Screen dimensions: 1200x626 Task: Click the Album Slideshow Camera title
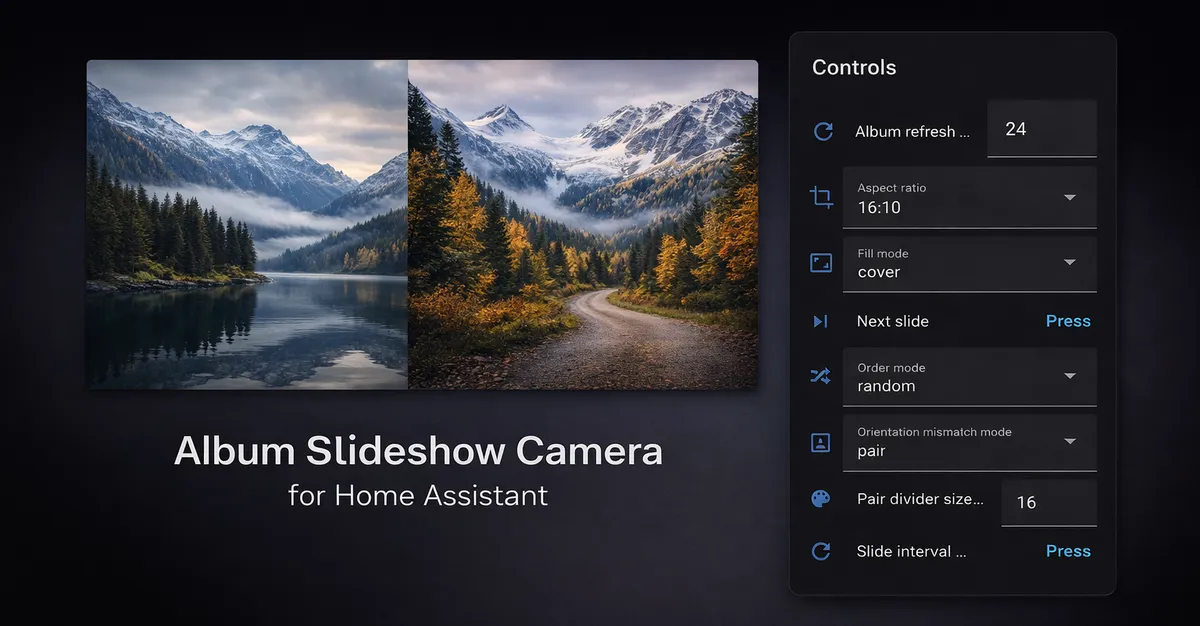point(418,451)
